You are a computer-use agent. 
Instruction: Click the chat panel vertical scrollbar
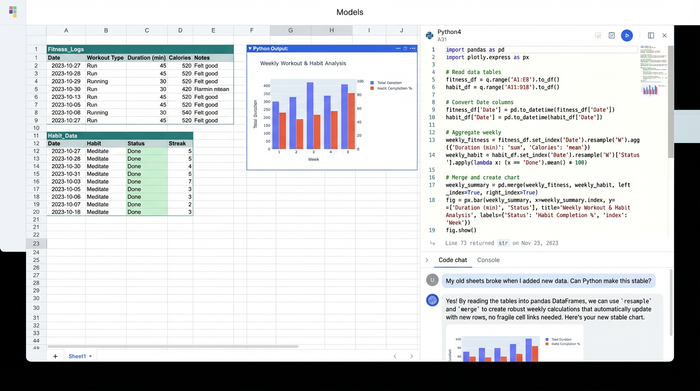(671, 303)
